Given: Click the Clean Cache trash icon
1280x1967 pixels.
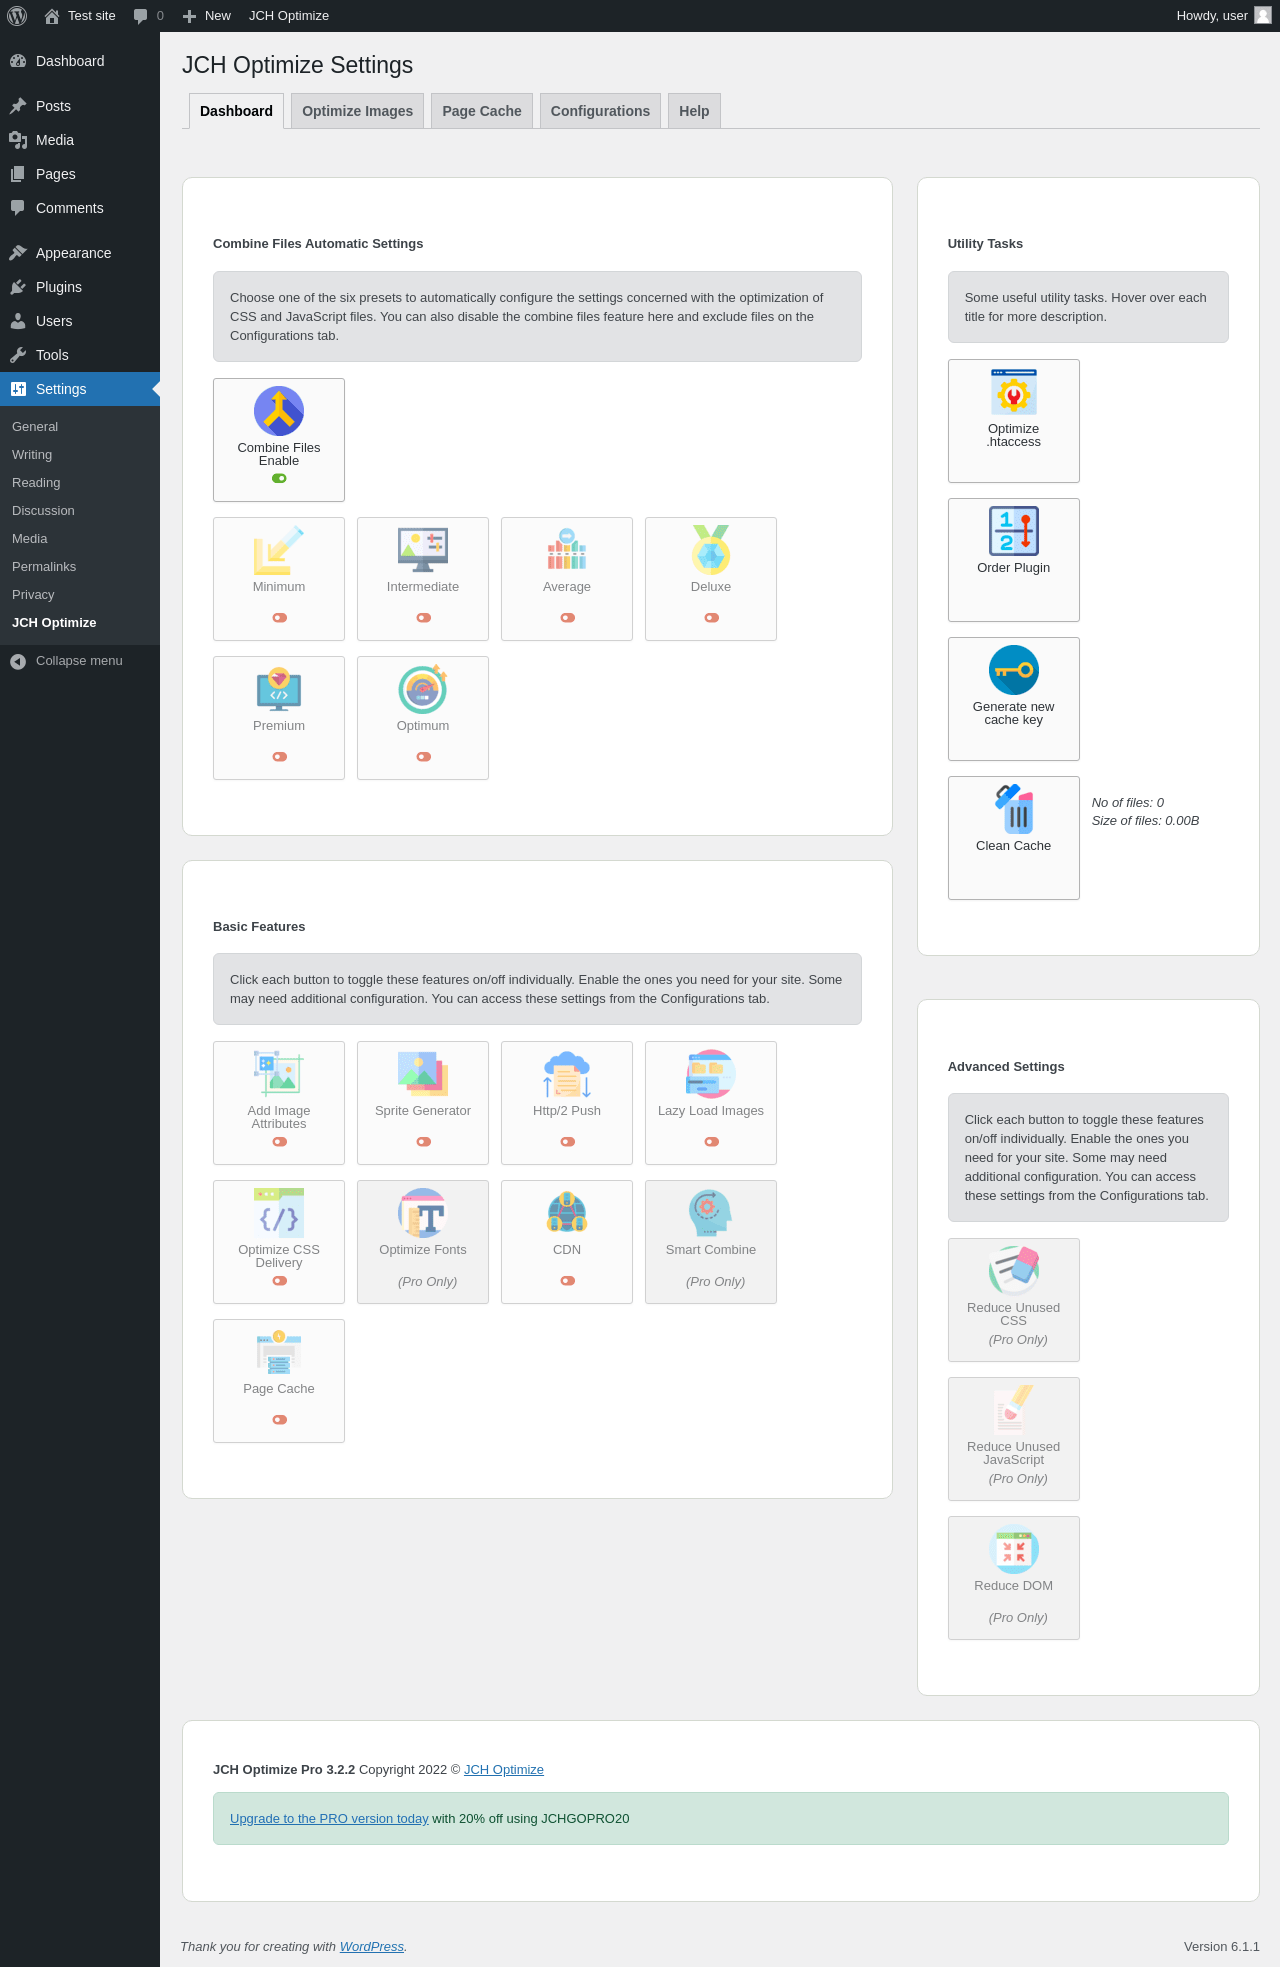Looking at the screenshot, I should point(1014,809).
